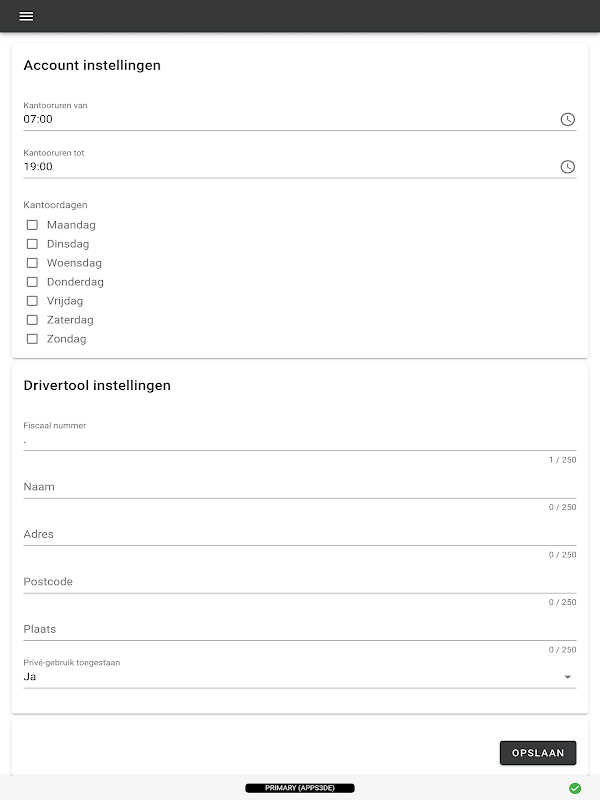Edit the Kantooruren van time value

click(280, 119)
